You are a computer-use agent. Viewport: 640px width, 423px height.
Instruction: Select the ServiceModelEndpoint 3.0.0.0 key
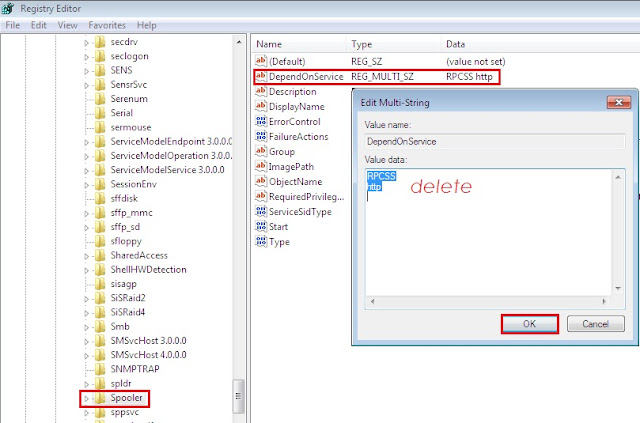pyautogui.click(x=171, y=142)
